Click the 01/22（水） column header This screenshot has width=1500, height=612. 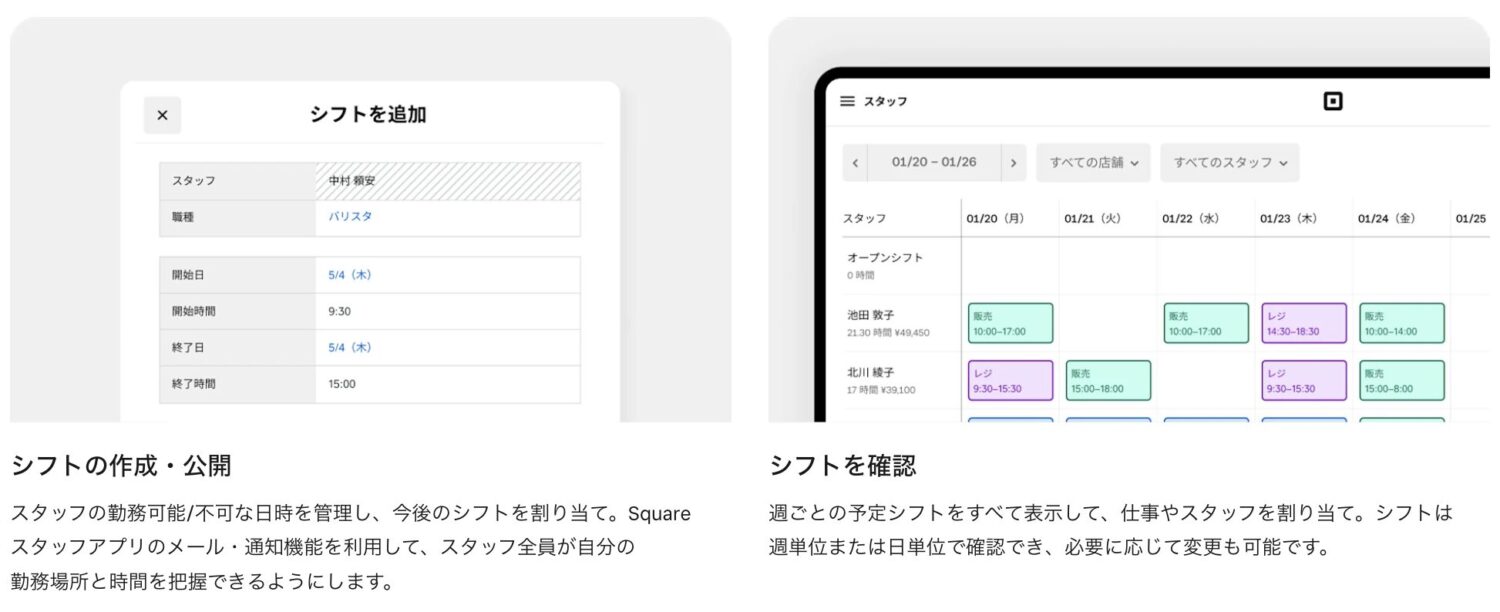coord(1191,218)
